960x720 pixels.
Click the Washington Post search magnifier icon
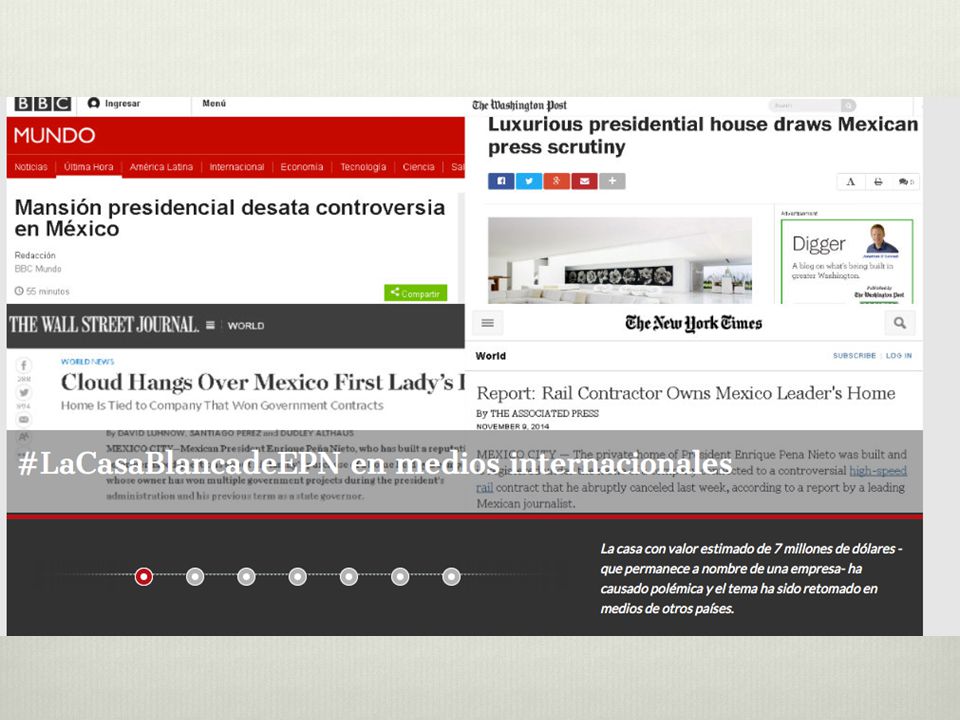[x=849, y=105]
